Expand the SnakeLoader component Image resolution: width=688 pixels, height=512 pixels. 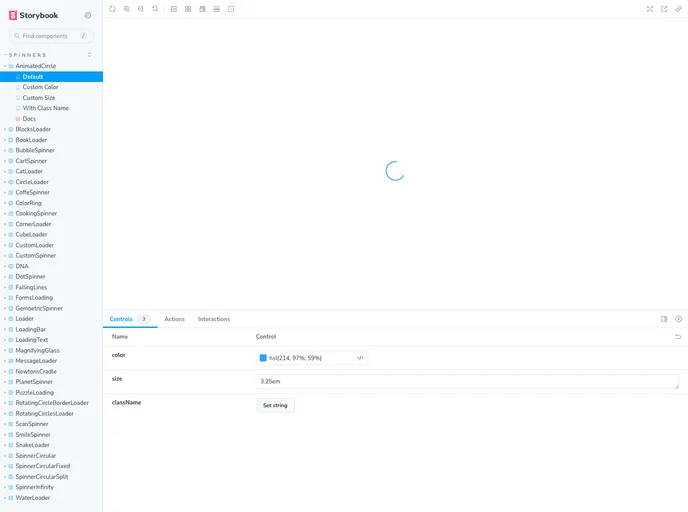pos(32,445)
